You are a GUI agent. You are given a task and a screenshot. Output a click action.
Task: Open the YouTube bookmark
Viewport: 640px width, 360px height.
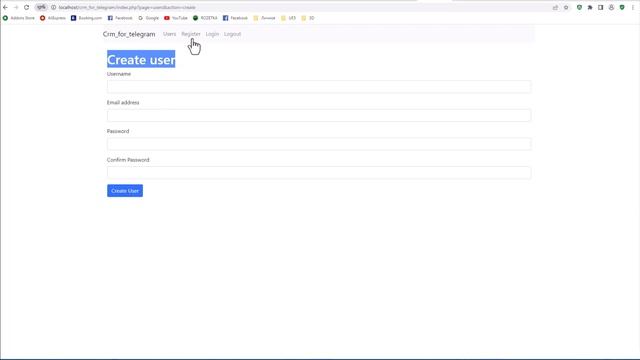tap(176, 18)
